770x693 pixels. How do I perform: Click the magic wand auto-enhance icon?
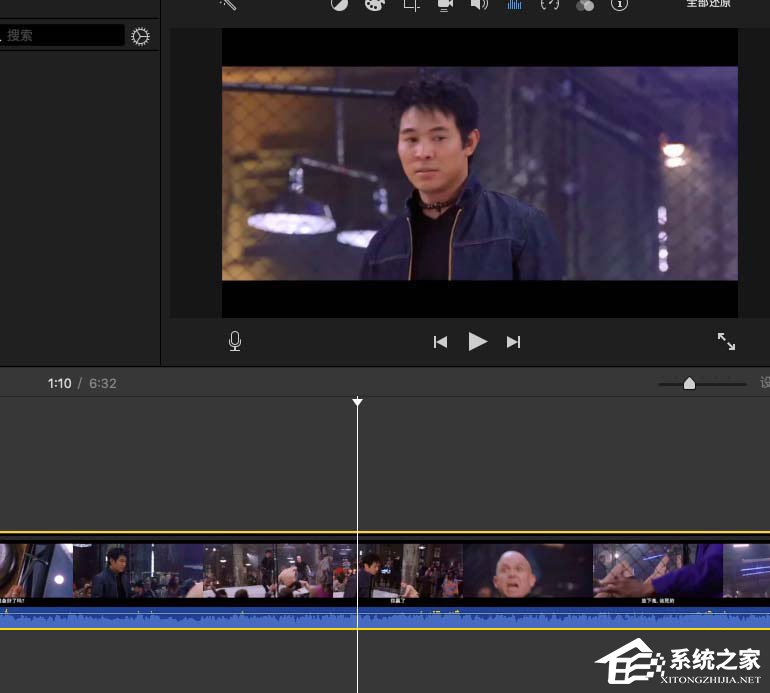[x=228, y=4]
